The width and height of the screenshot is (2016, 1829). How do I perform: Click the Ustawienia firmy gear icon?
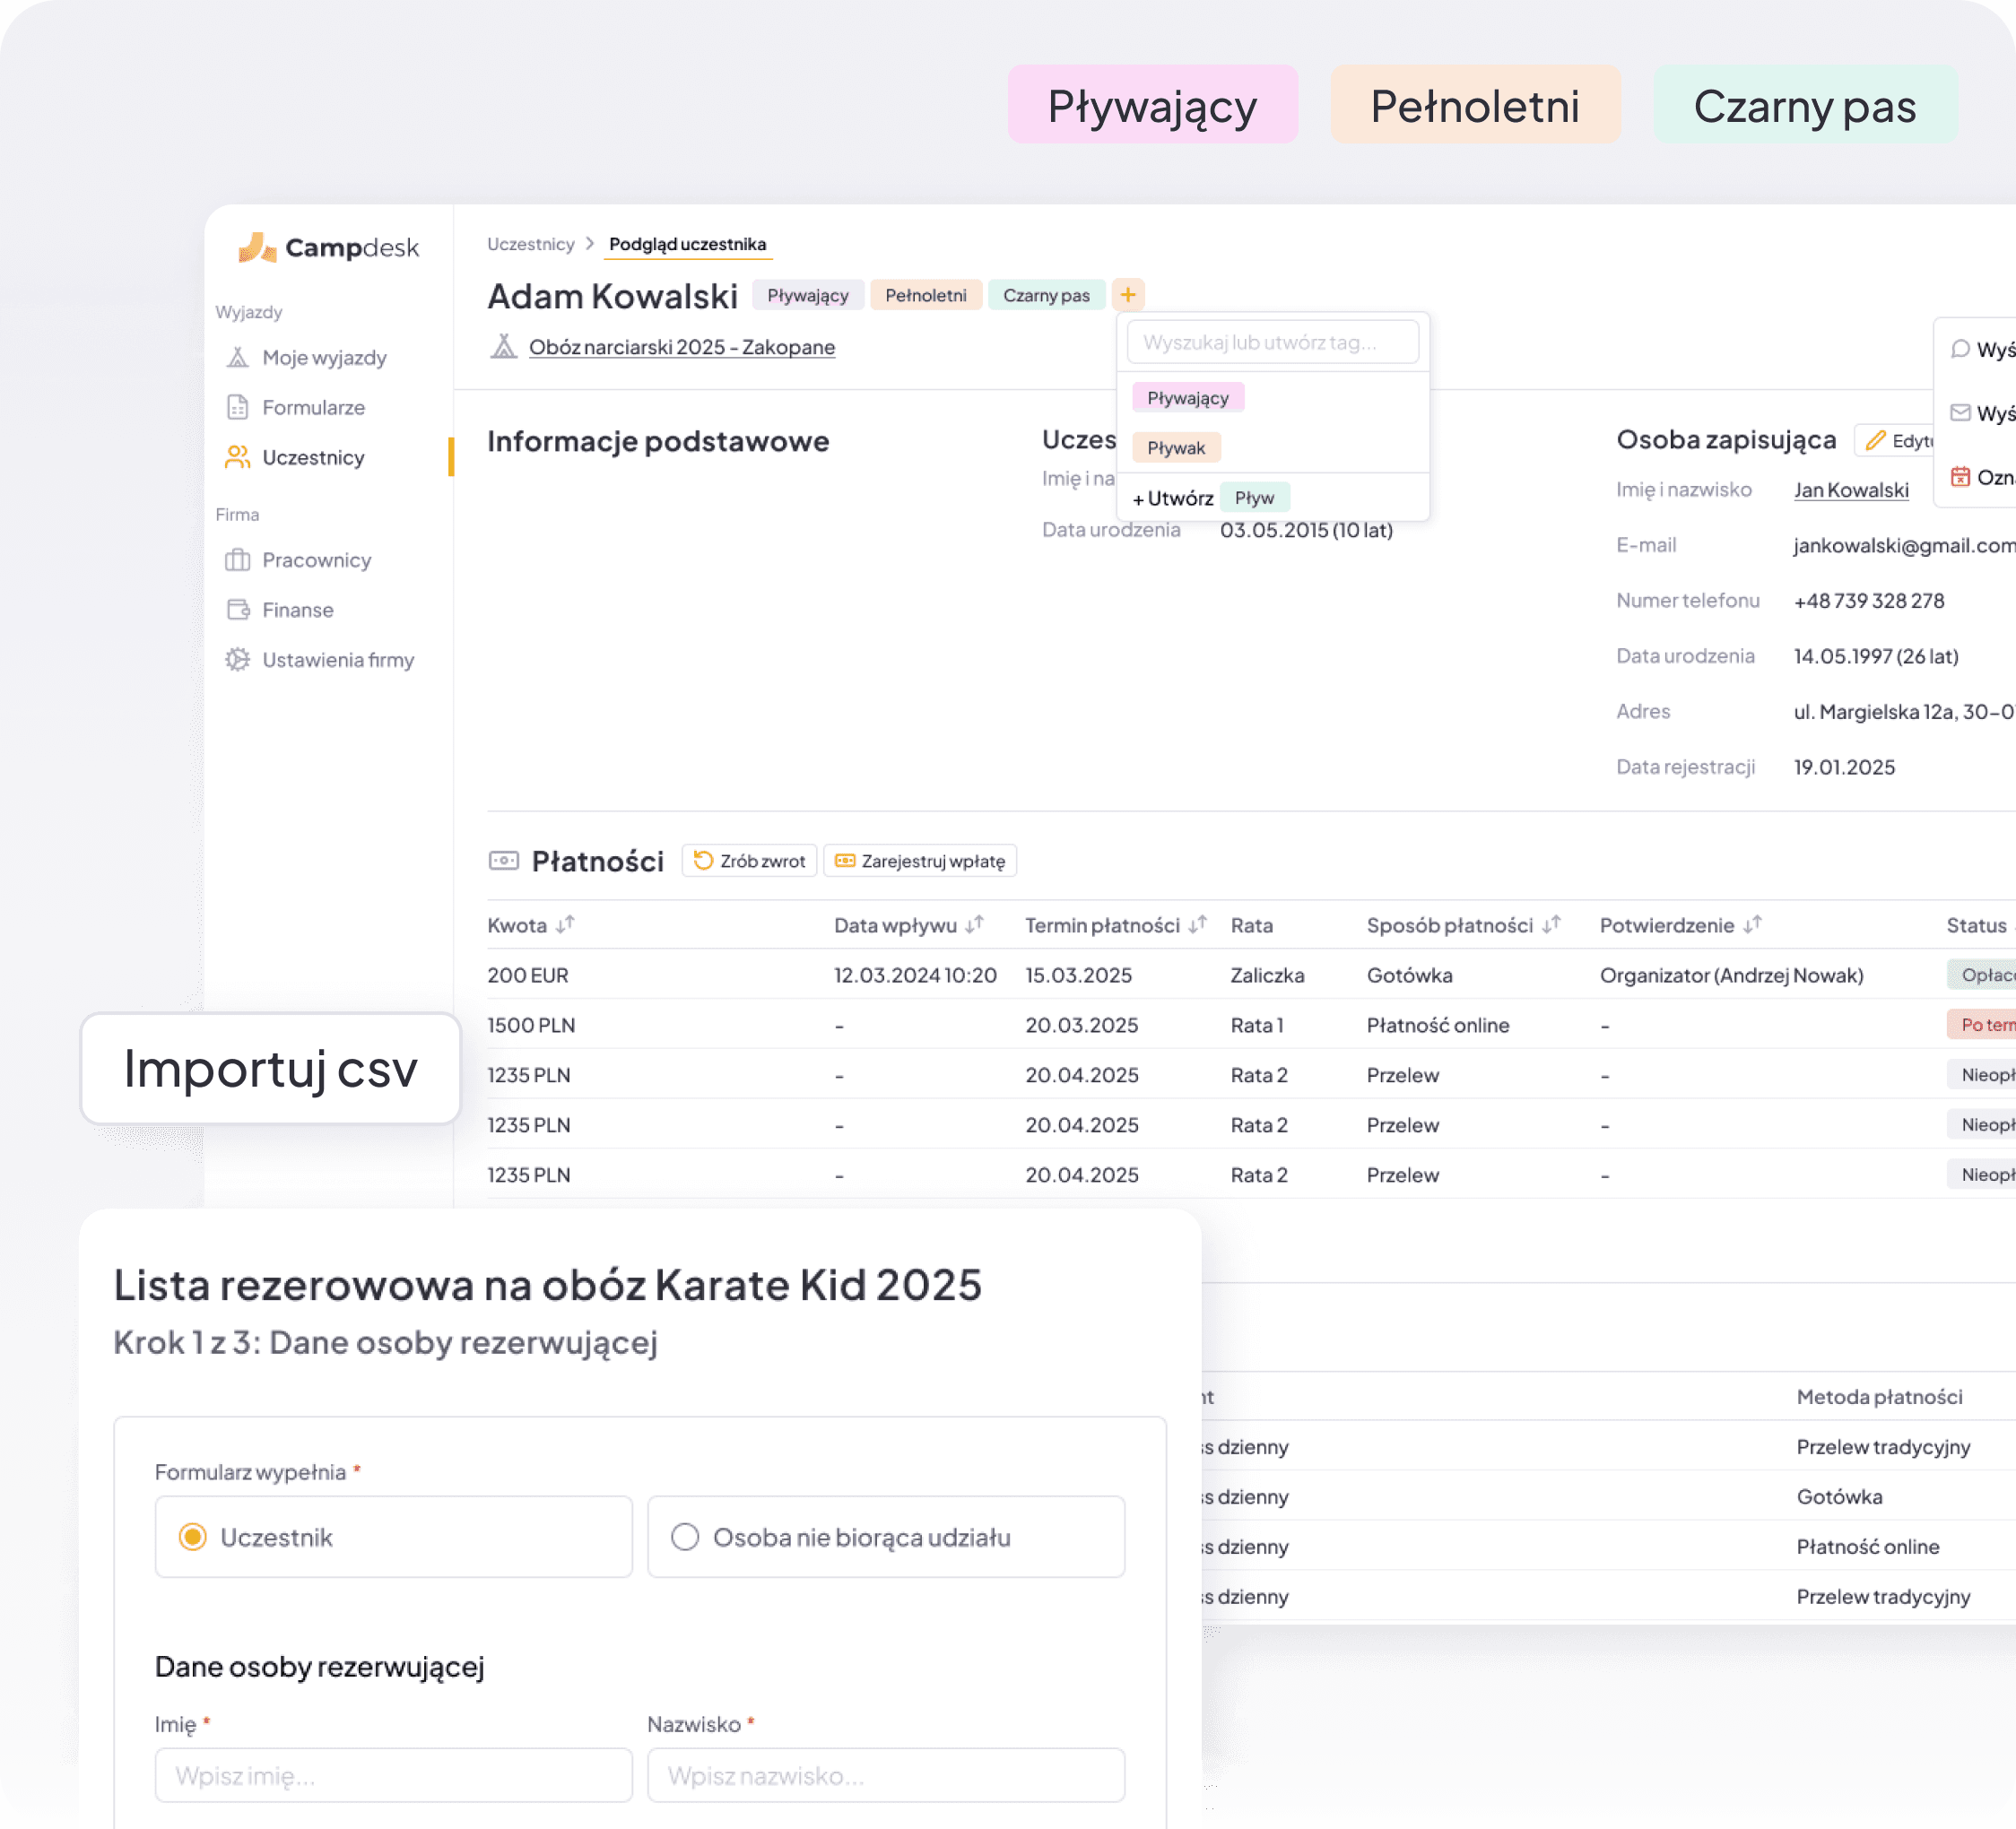click(x=237, y=660)
